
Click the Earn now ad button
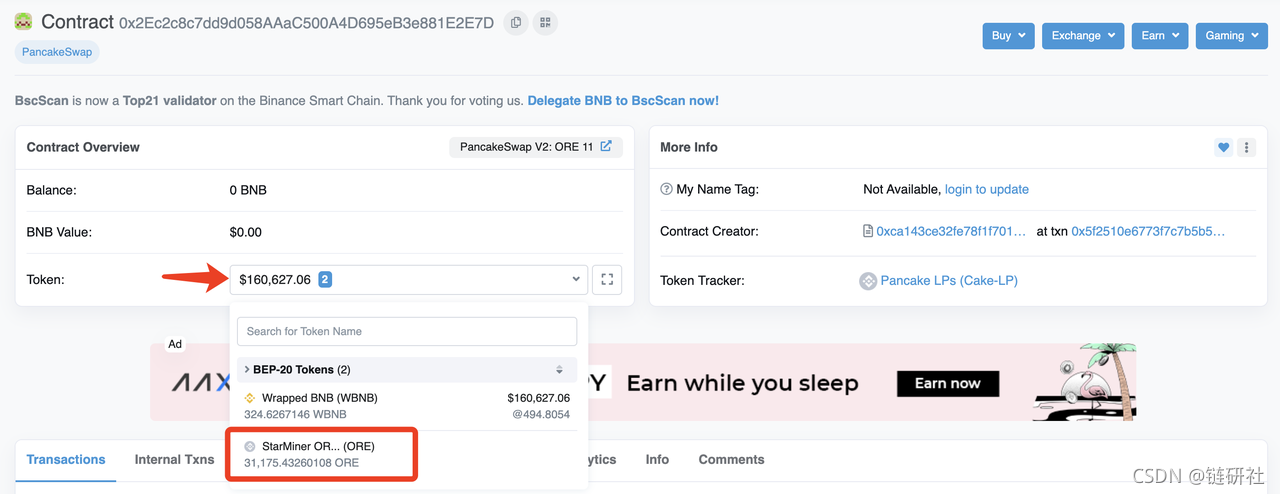947,383
